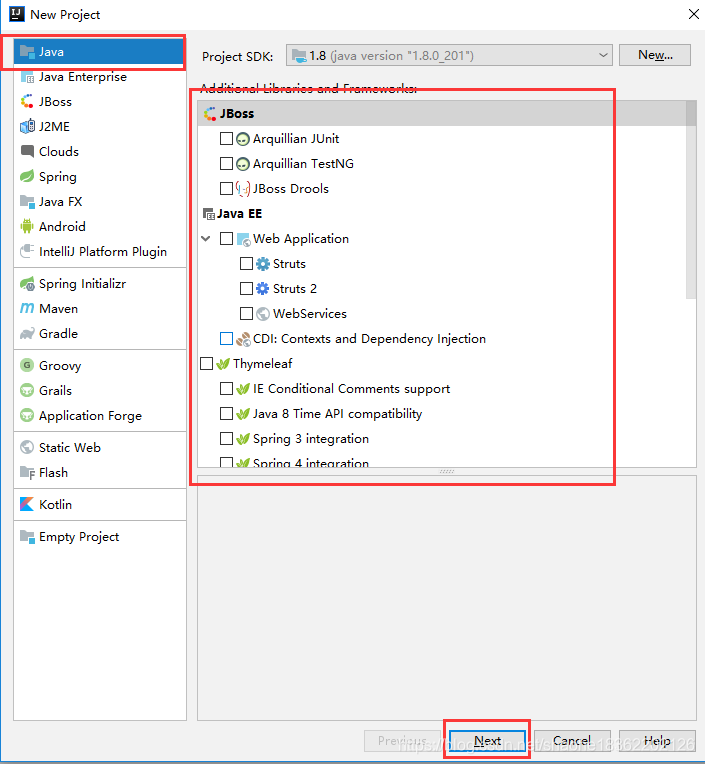The image size is (705, 764).
Task: Click the Static Web globe icon
Action: 27,447
